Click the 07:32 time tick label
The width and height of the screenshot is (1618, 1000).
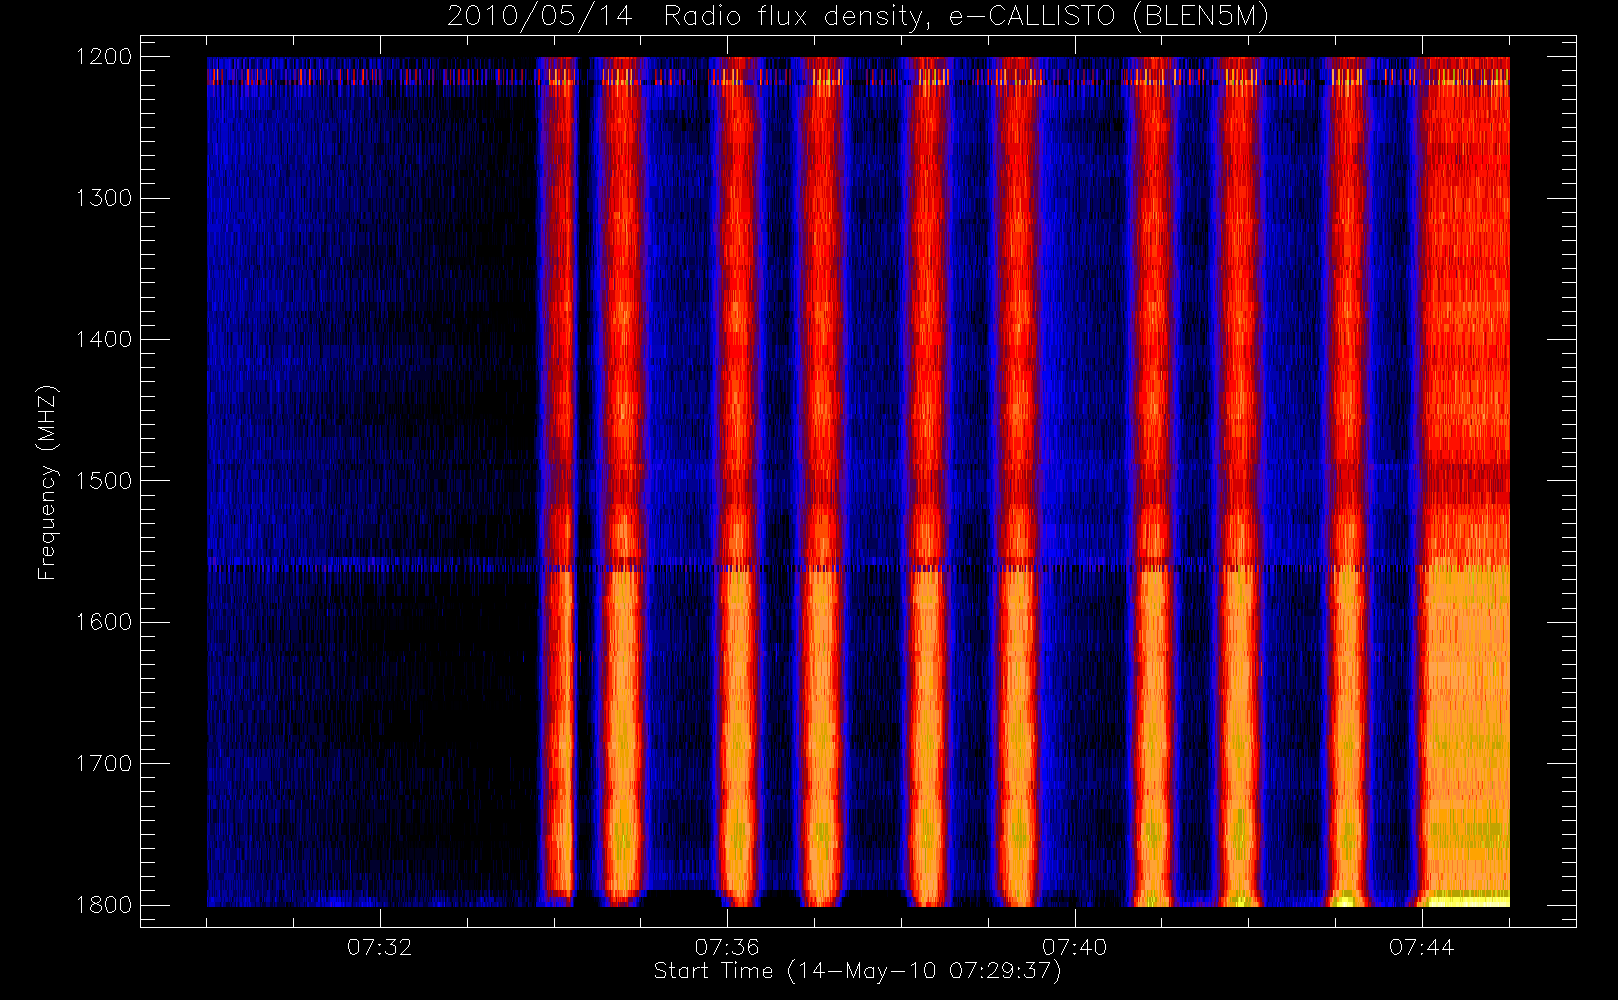(x=380, y=947)
